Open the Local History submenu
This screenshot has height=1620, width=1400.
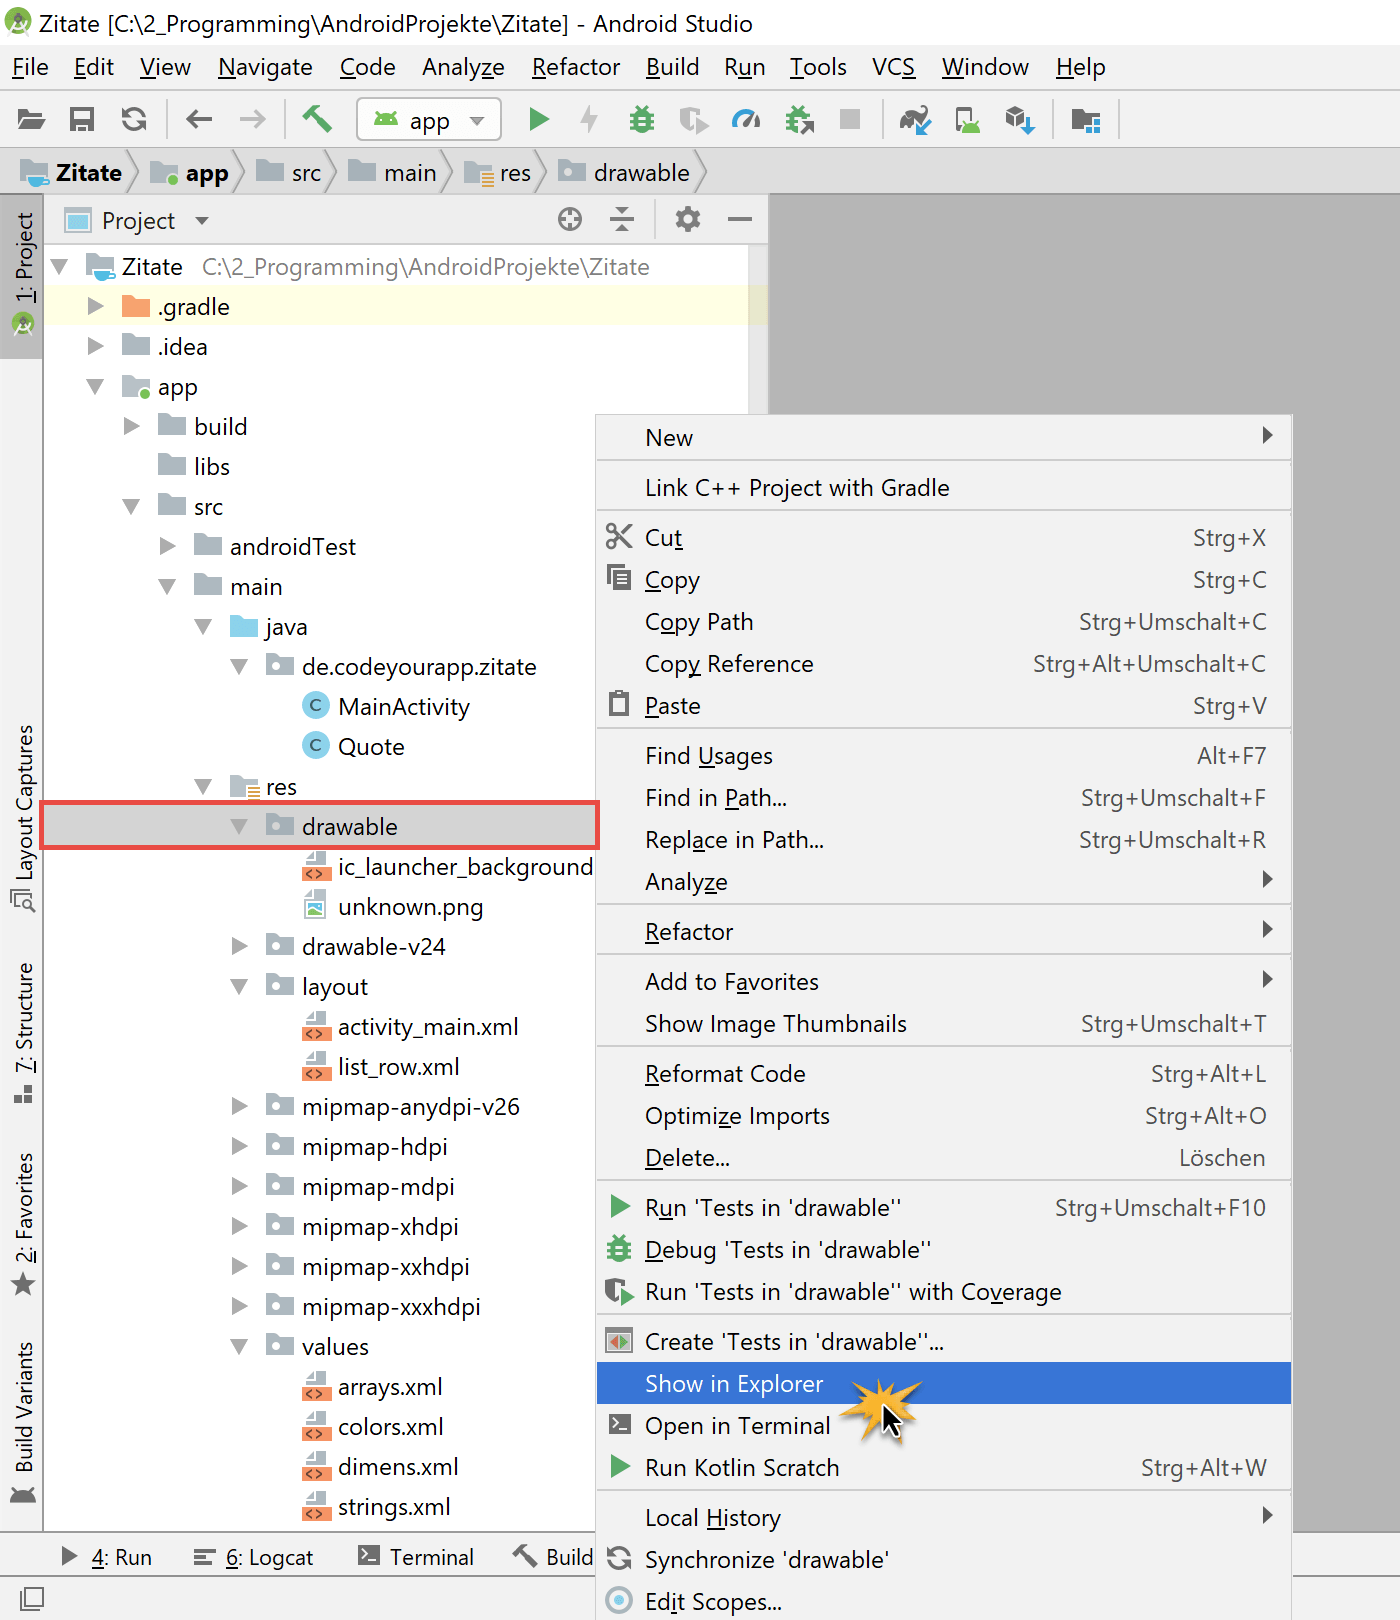[944, 1517]
